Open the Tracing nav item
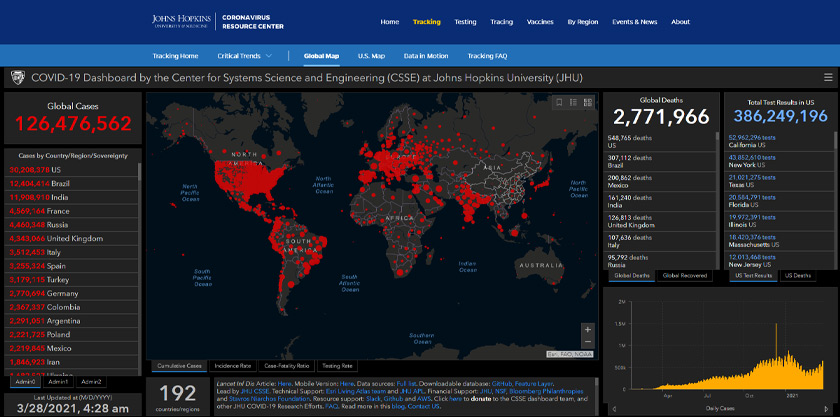This screenshot has width=840, height=417. (501, 22)
